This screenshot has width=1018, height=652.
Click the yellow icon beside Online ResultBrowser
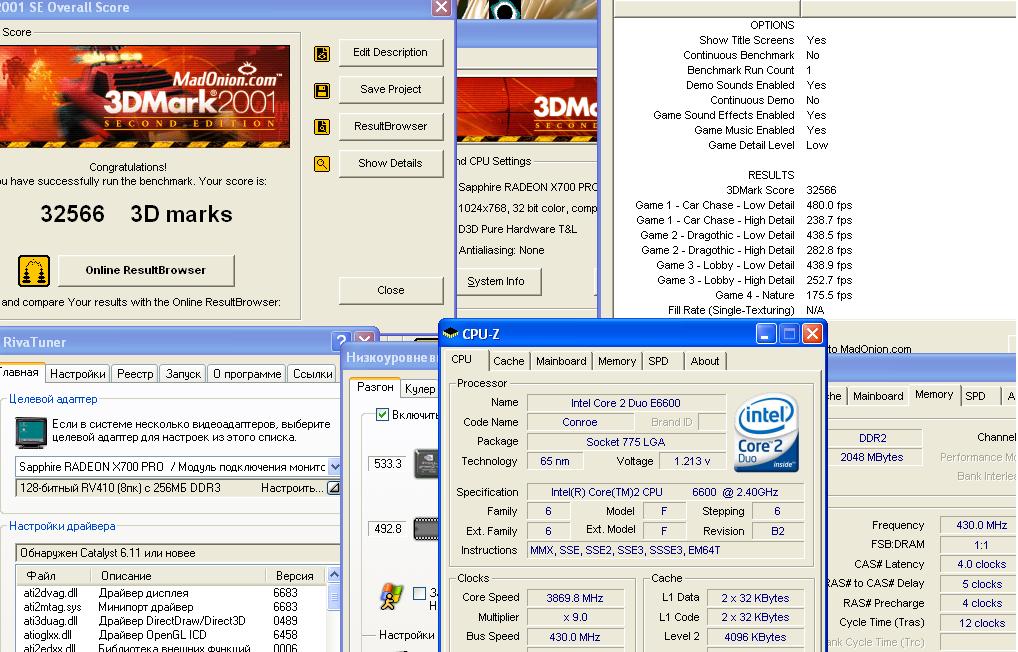[34, 271]
